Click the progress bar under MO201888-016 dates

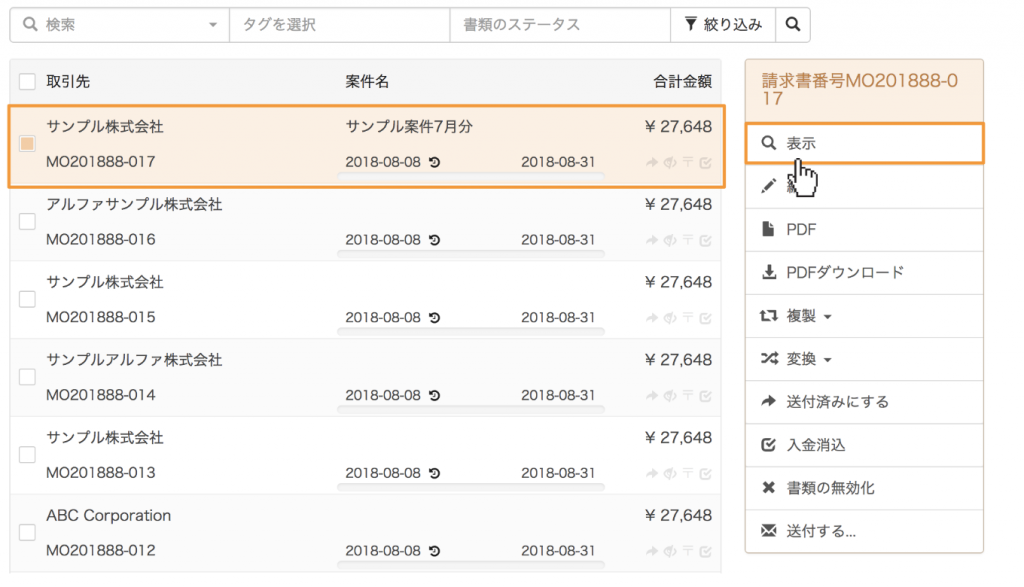tap(471, 255)
